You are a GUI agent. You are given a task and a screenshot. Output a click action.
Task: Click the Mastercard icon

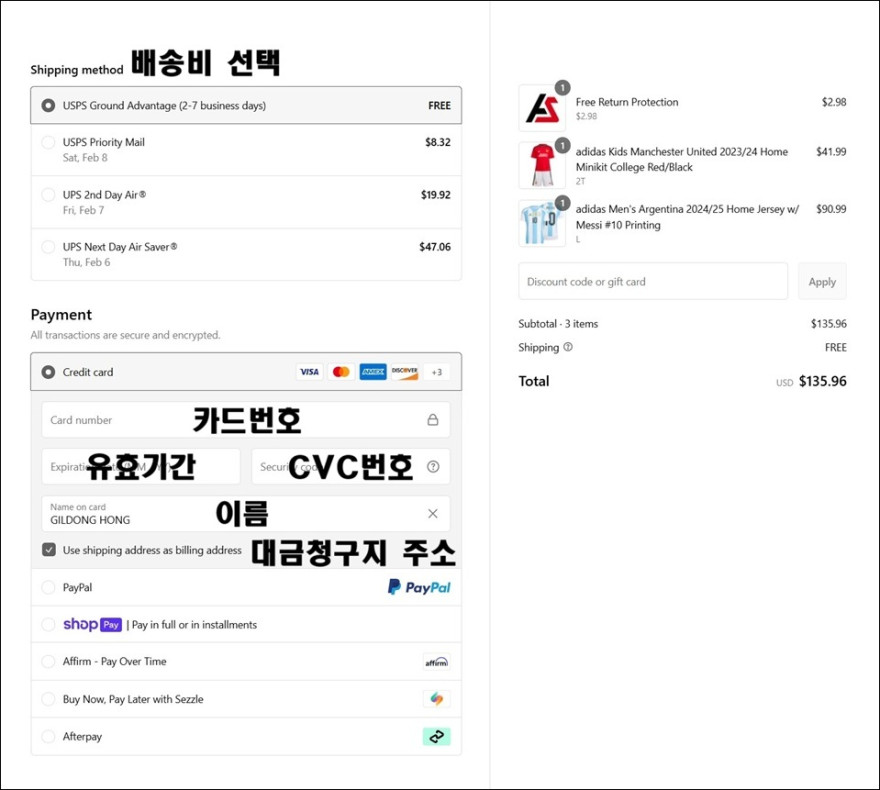(341, 372)
